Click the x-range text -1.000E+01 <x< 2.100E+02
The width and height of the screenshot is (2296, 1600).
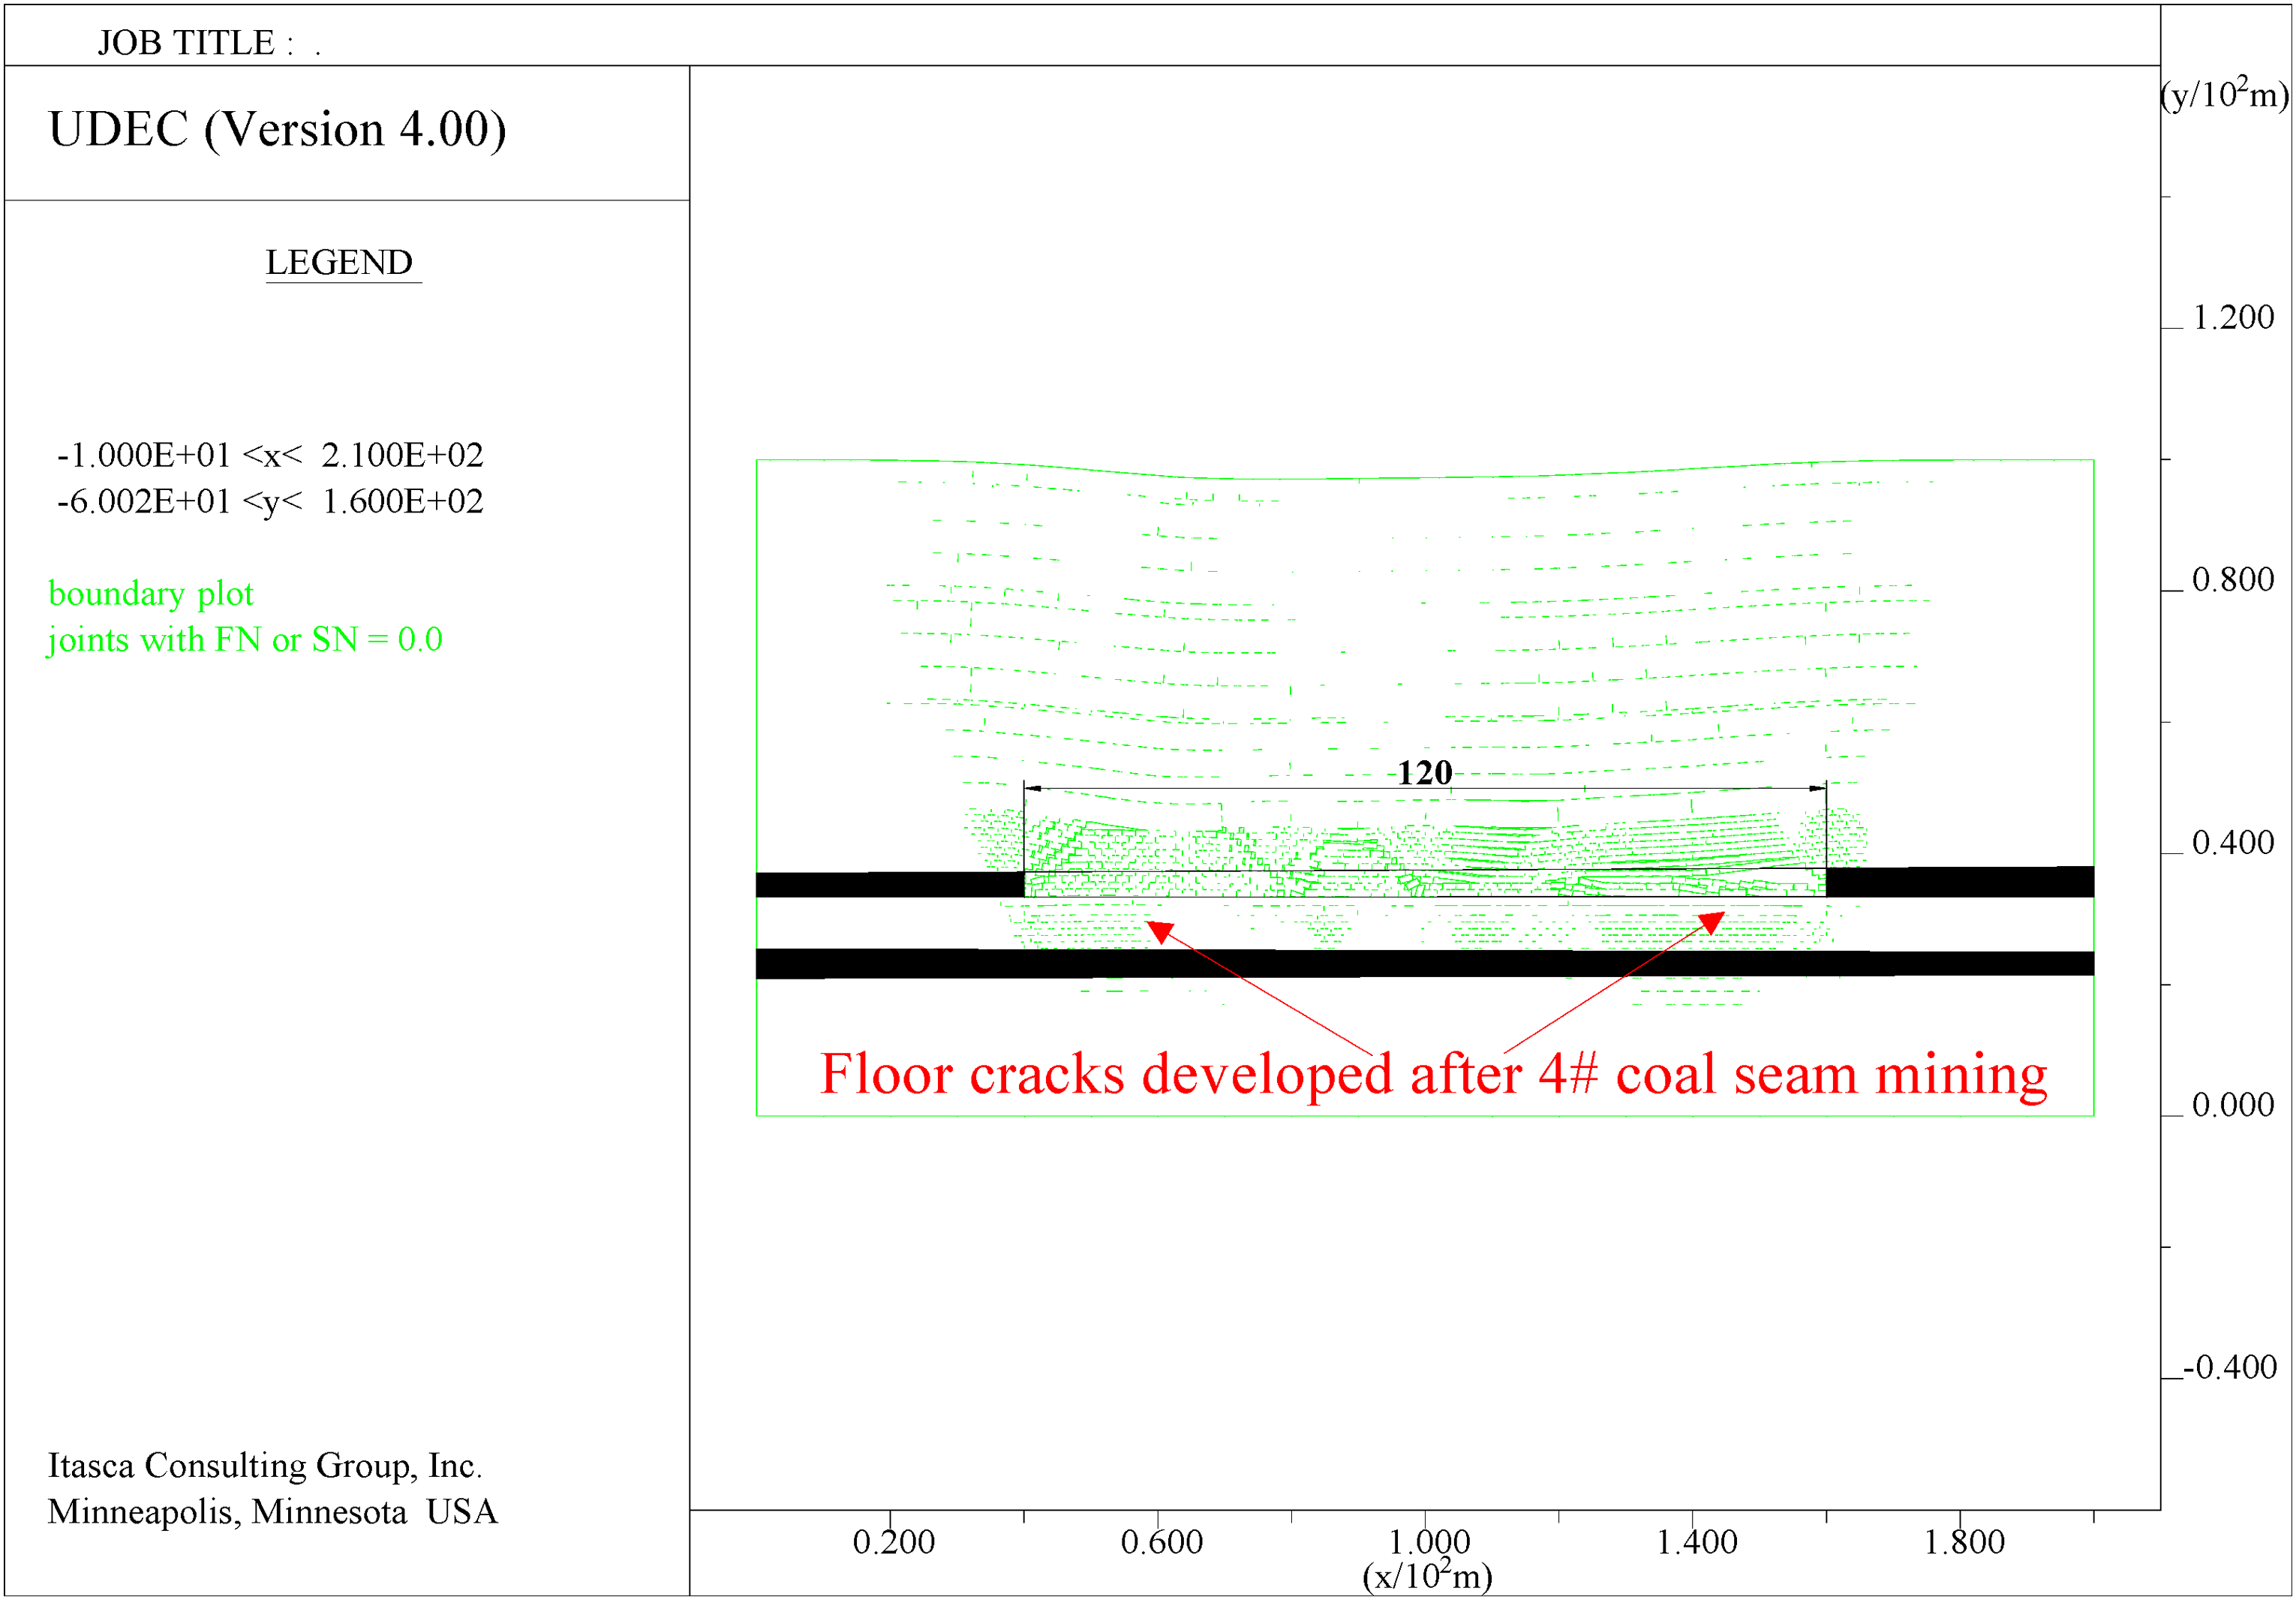[270, 455]
